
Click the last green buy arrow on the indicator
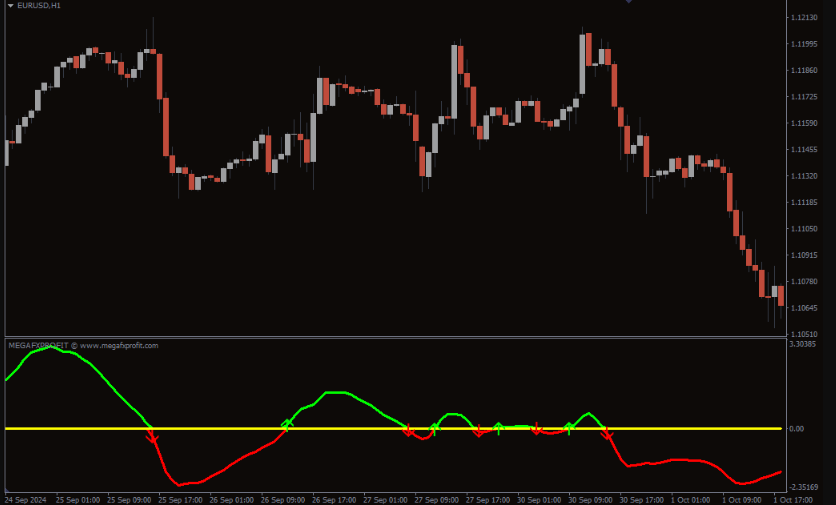[569, 426]
